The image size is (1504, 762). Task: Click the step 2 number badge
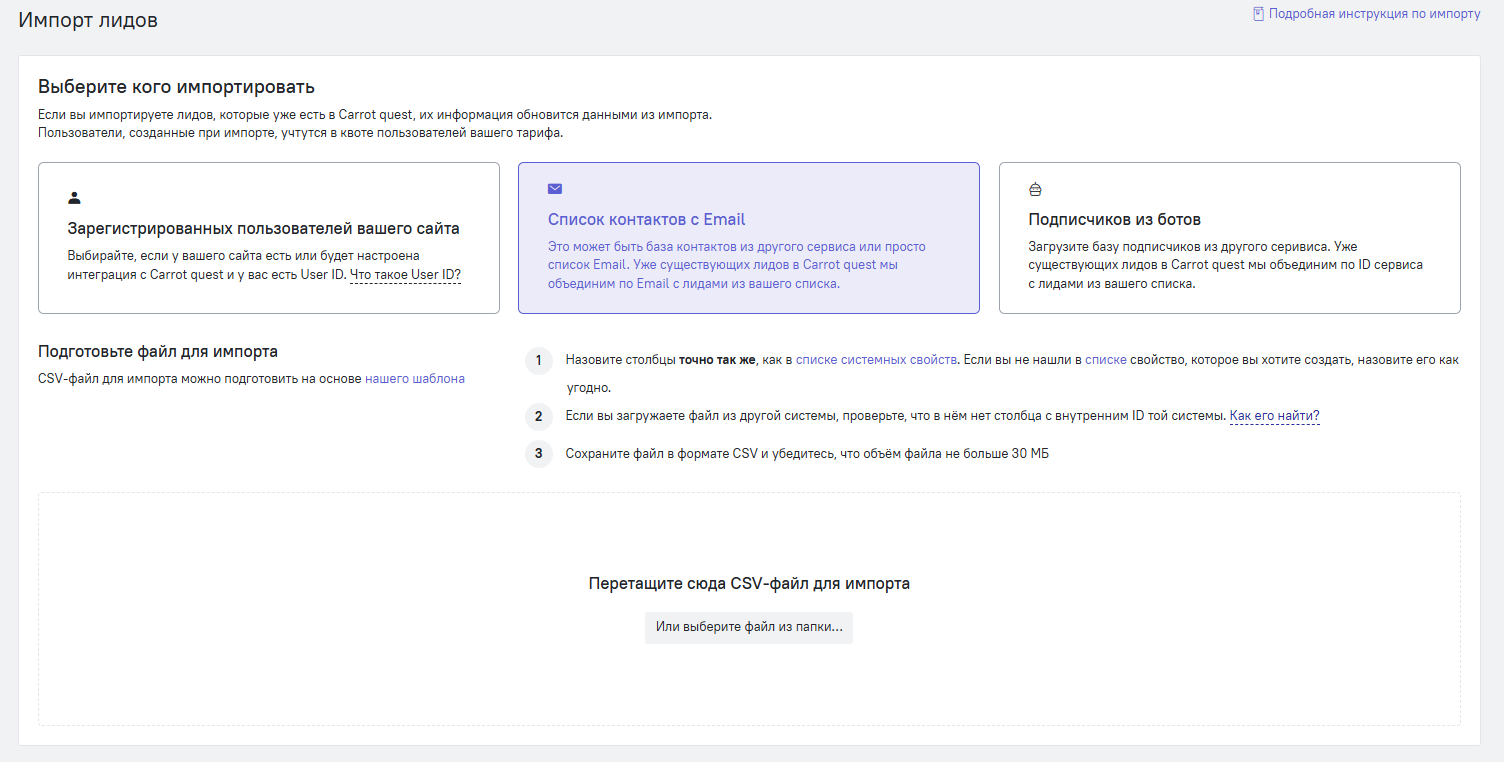[x=538, y=417]
